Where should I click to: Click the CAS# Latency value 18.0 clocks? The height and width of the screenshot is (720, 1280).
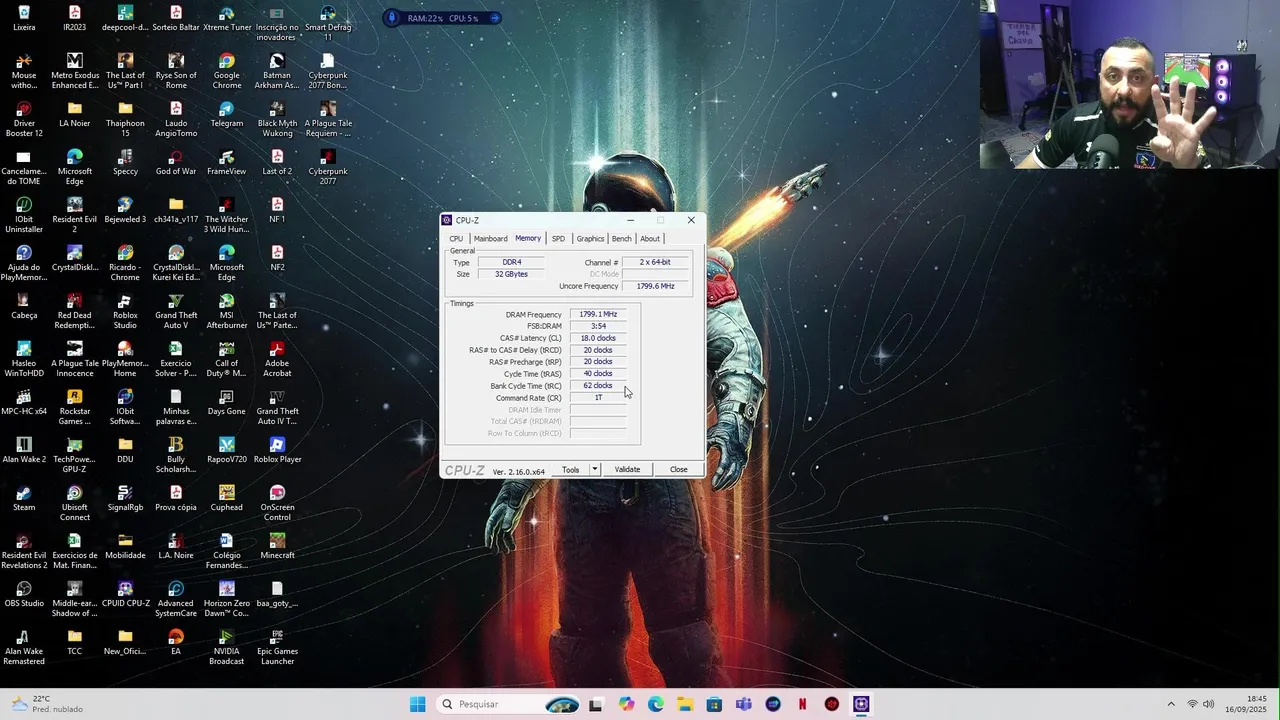coord(598,338)
